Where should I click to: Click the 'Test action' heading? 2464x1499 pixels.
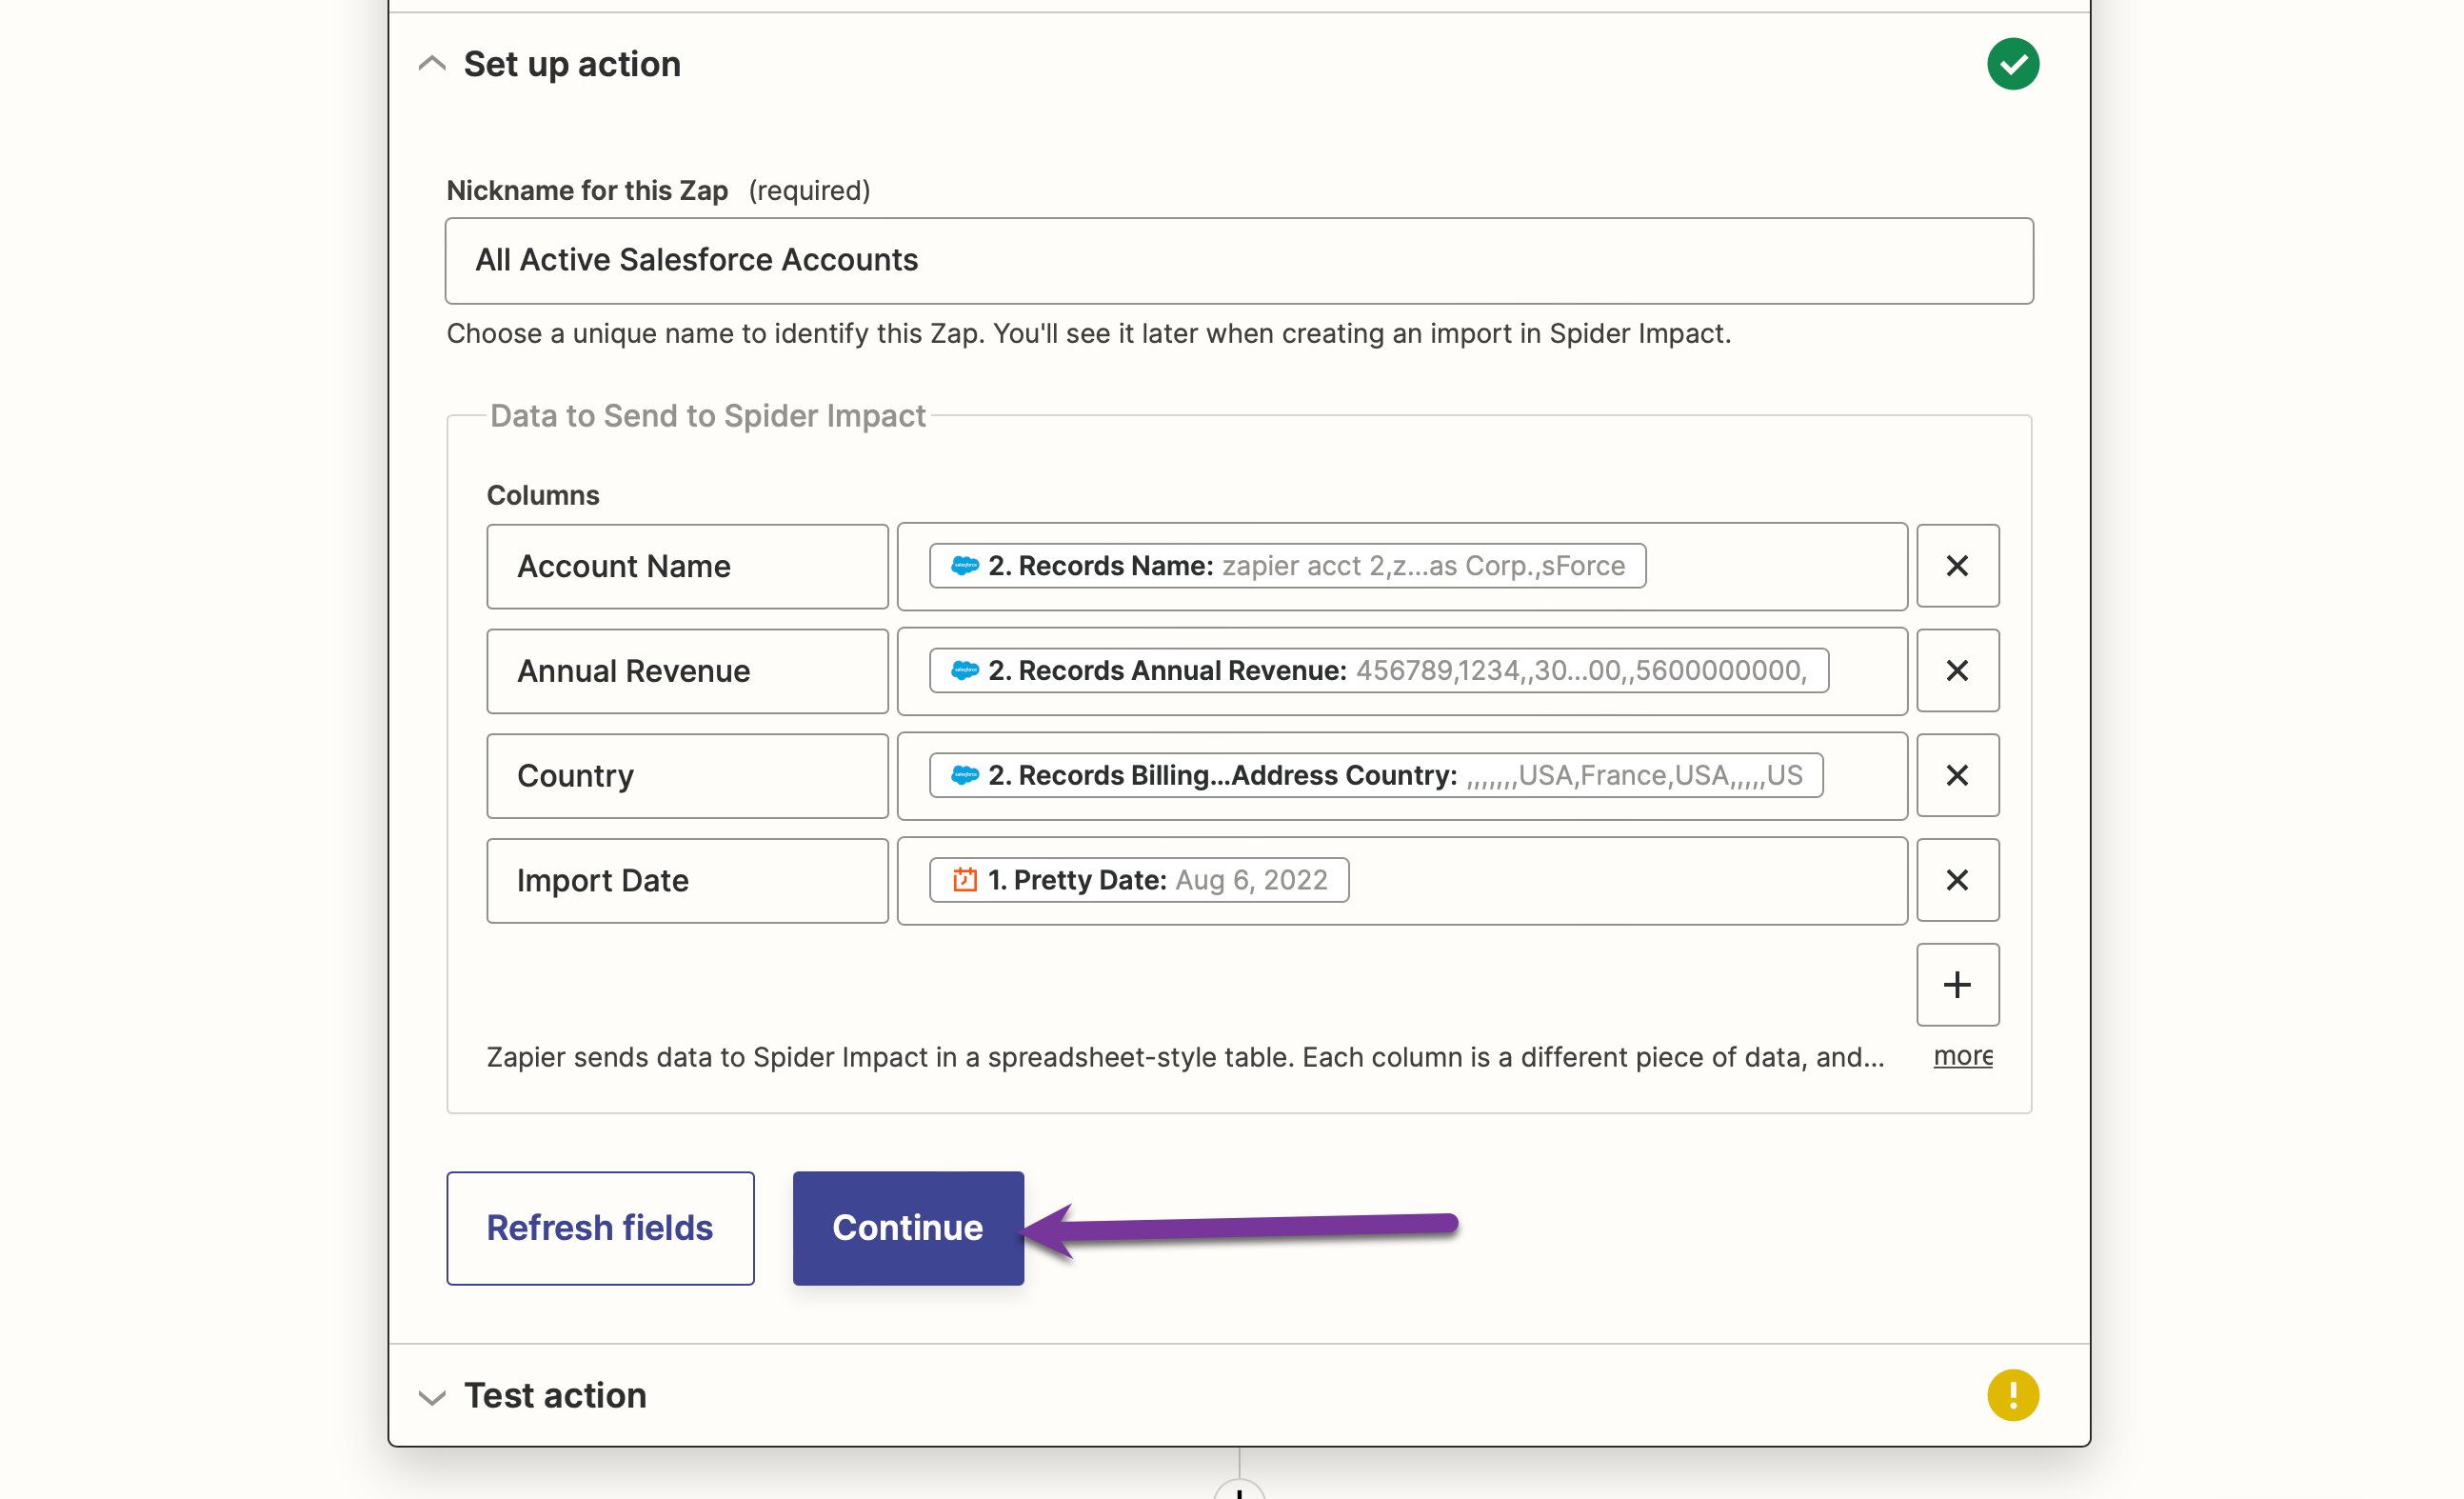(555, 1396)
